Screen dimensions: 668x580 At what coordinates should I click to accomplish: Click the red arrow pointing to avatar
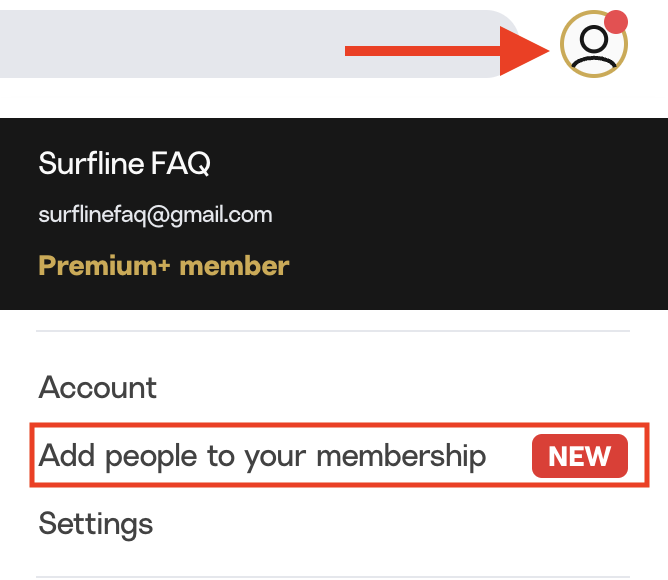447,51
